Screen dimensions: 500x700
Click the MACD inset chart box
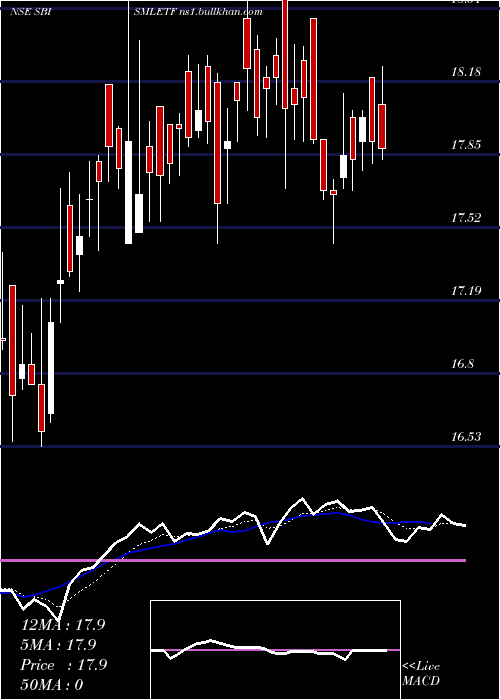tap(275, 650)
